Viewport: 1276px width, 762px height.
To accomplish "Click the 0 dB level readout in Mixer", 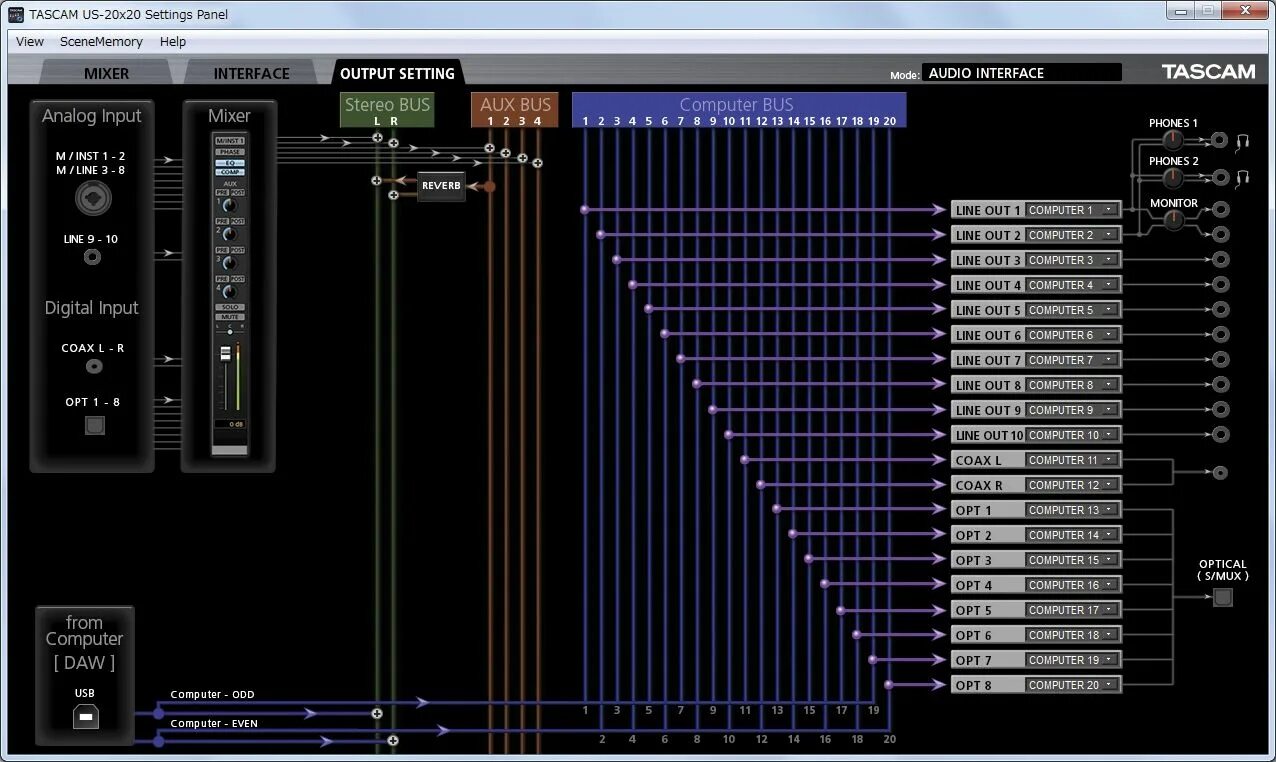I will pyautogui.click(x=230, y=424).
